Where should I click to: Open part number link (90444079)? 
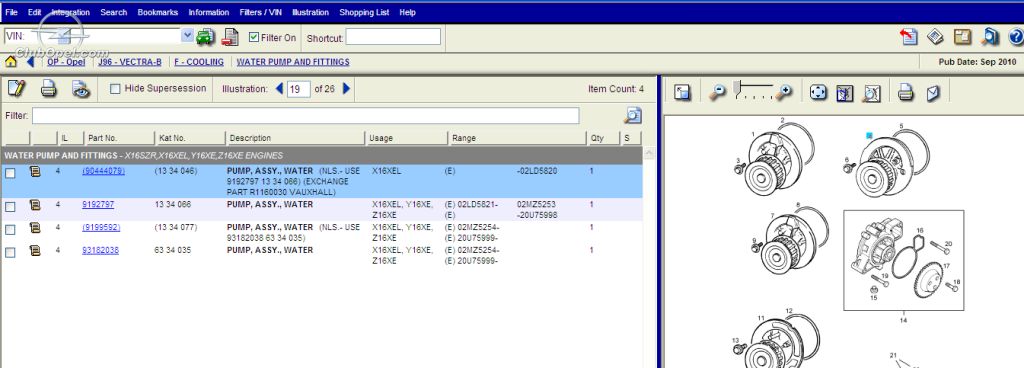(104, 171)
